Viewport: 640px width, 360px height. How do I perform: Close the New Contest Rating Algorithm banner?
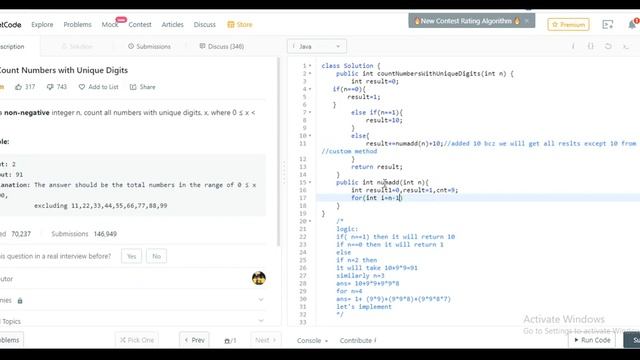[527, 20]
